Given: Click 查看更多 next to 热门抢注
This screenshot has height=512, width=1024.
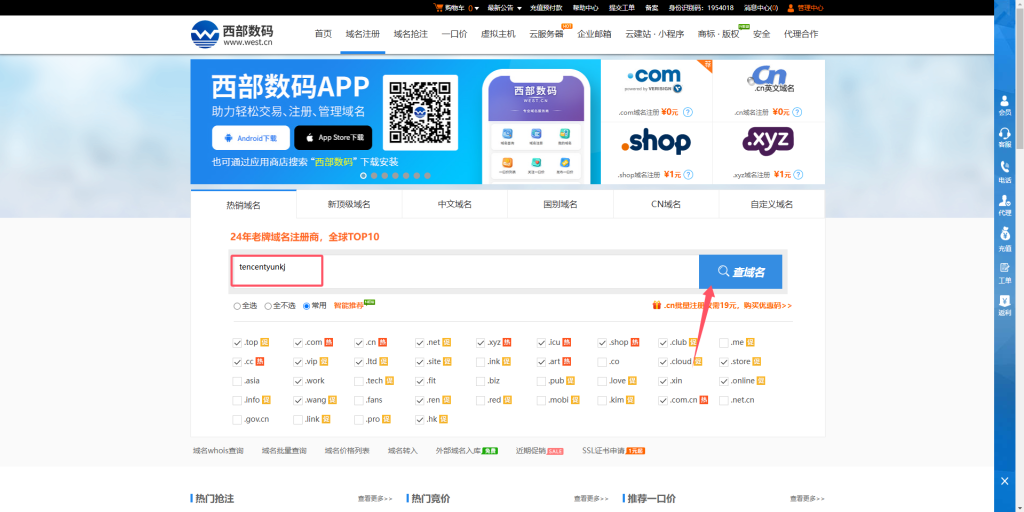Looking at the screenshot, I should coord(375,498).
